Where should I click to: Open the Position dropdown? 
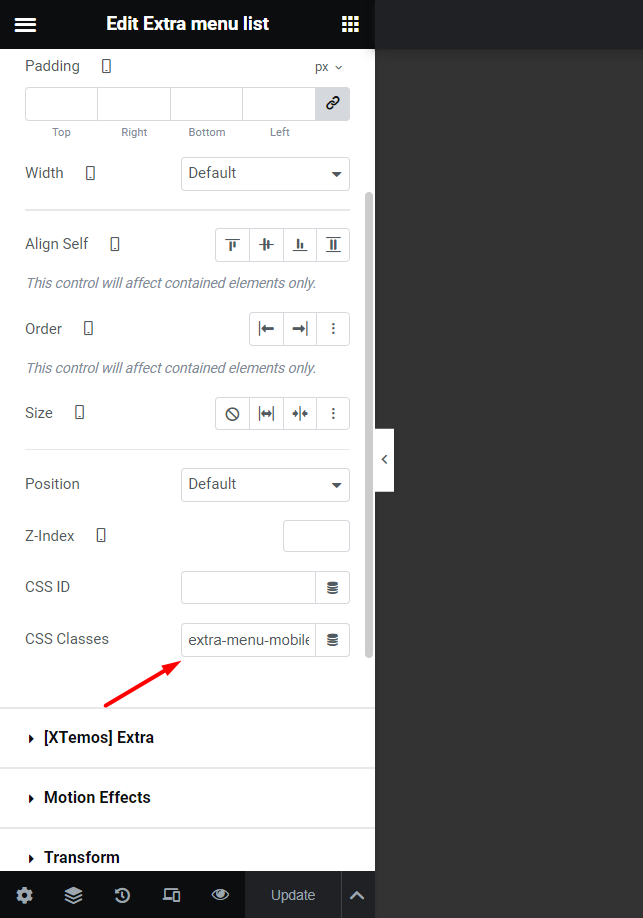coord(265,485)
